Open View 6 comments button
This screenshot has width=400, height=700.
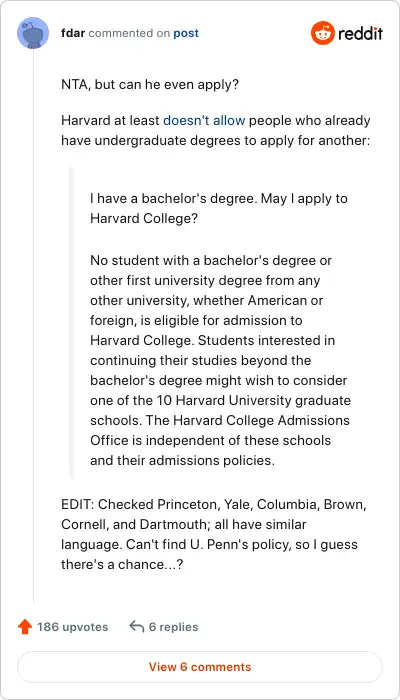click(x=200, y=667)
